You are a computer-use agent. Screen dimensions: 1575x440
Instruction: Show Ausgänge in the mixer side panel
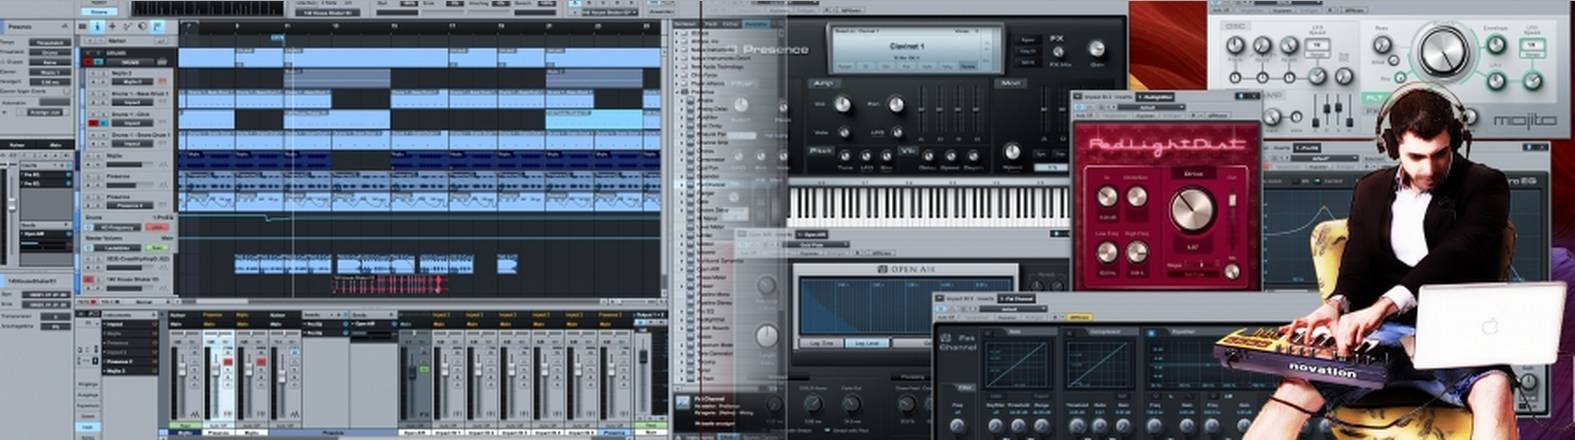[x=88, y=395]
